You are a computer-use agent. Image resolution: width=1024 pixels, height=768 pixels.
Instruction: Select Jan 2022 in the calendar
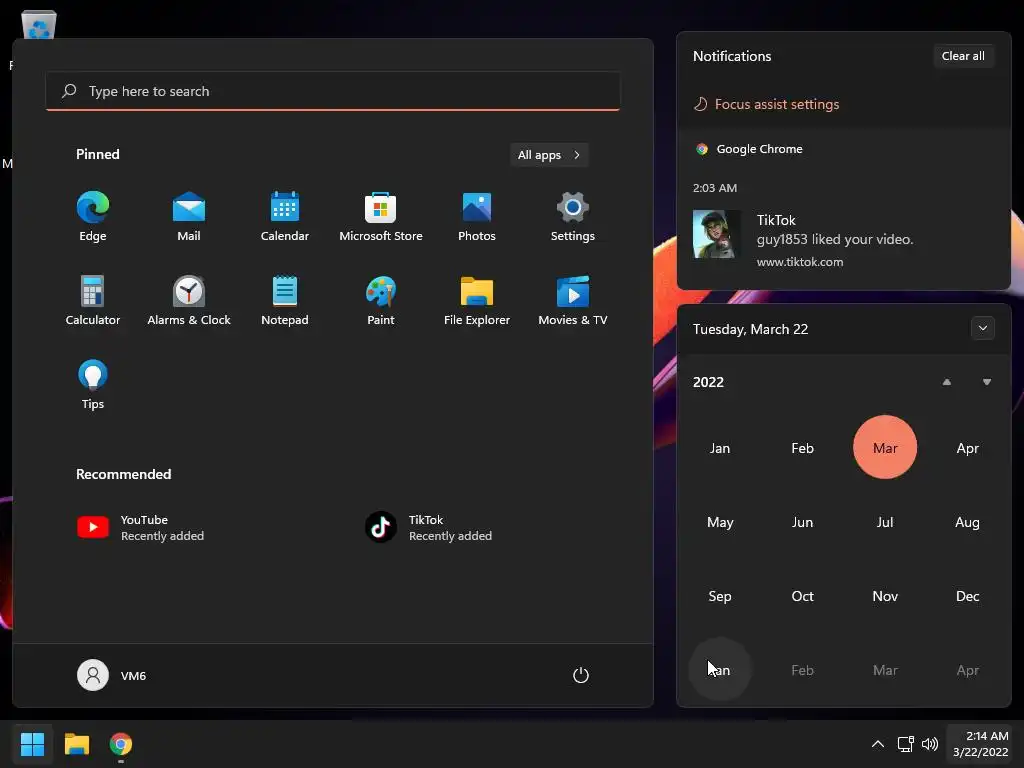point(720,448)
